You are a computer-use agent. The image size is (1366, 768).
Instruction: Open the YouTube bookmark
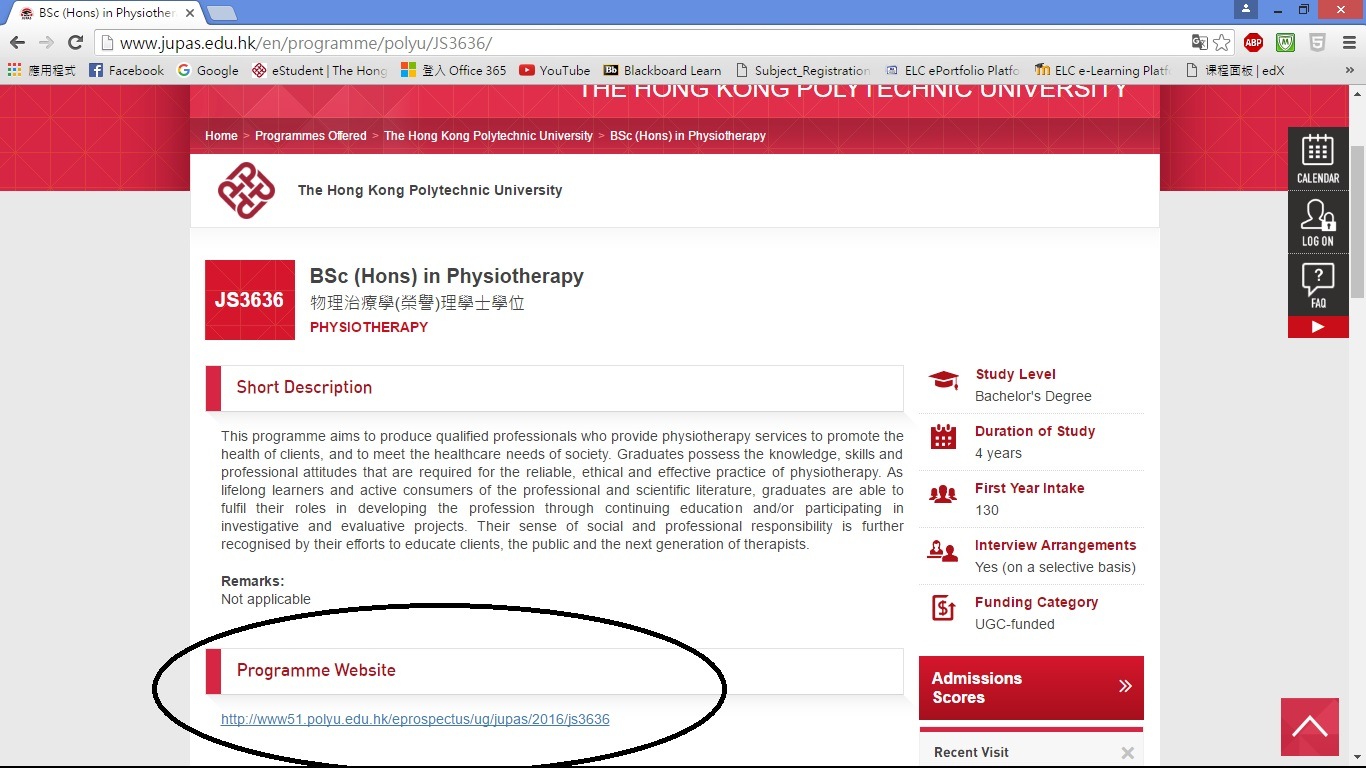pyautogui.click(x=555, y=70)
